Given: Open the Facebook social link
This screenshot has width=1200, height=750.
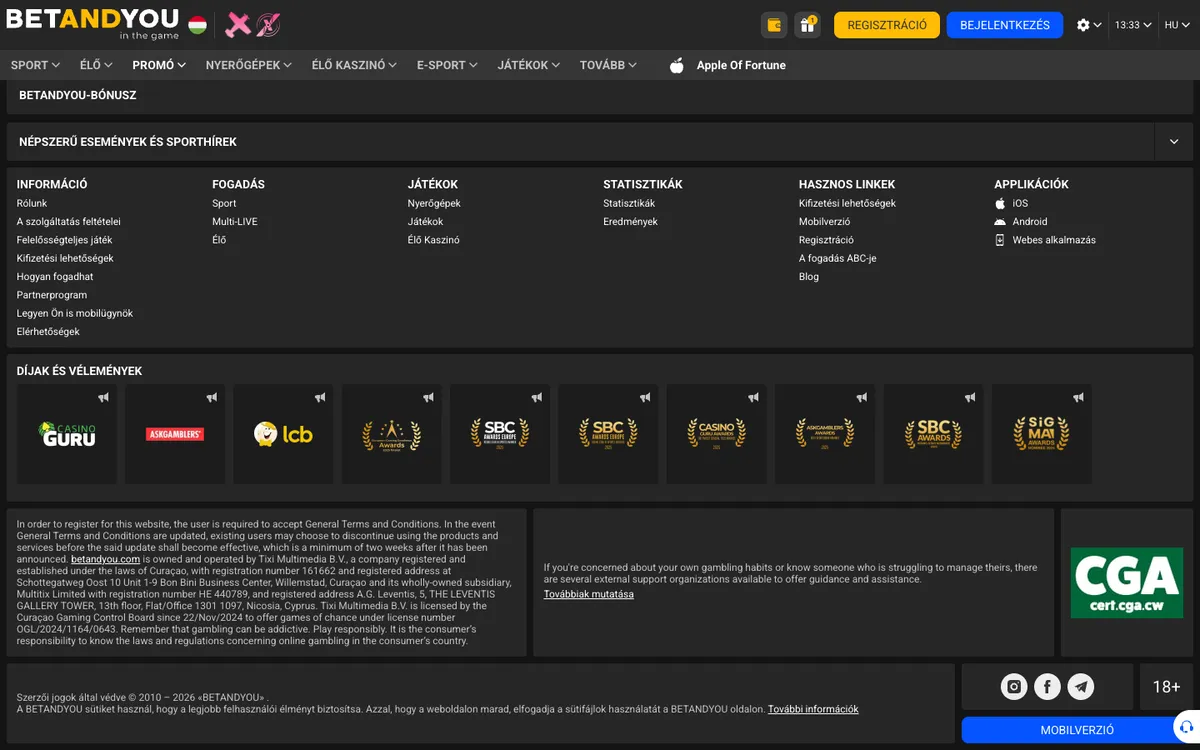Looking at the screenshot, I should click(1047, 687).
